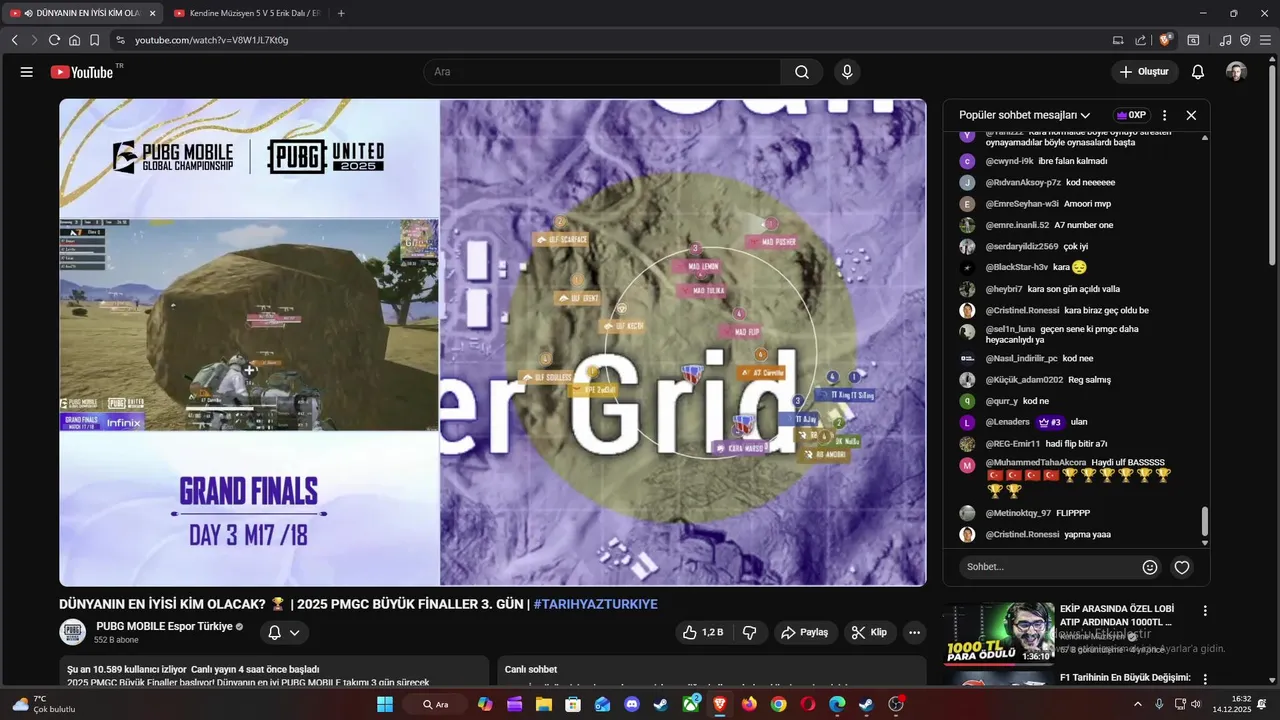Viewport: 1280px width, 720px height.
Task: Click @EmreSeyhan-w3i chat username
Action: tap(1022, 204)
